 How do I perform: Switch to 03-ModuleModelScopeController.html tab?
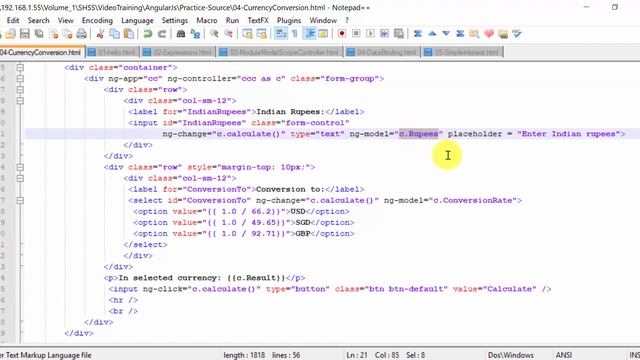click(280, 52)
